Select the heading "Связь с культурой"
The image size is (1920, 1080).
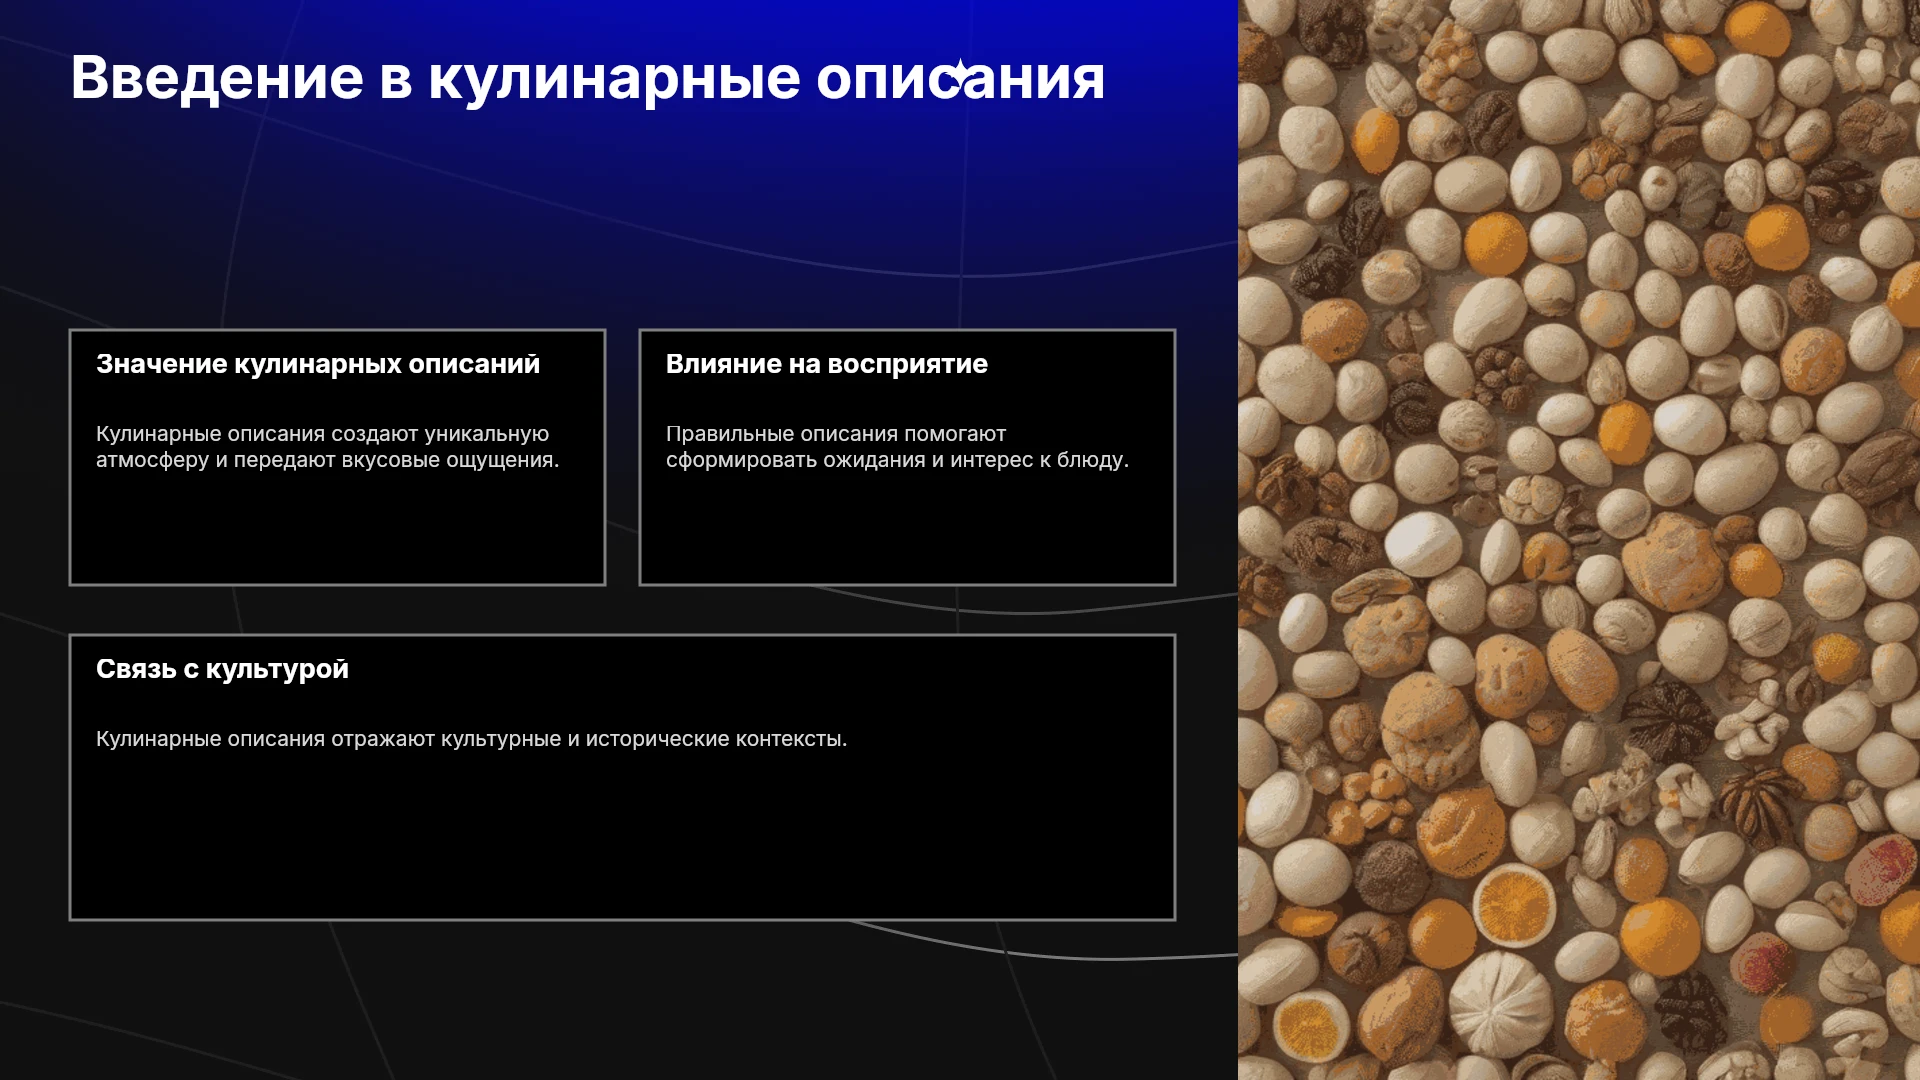tap(222, 669)
